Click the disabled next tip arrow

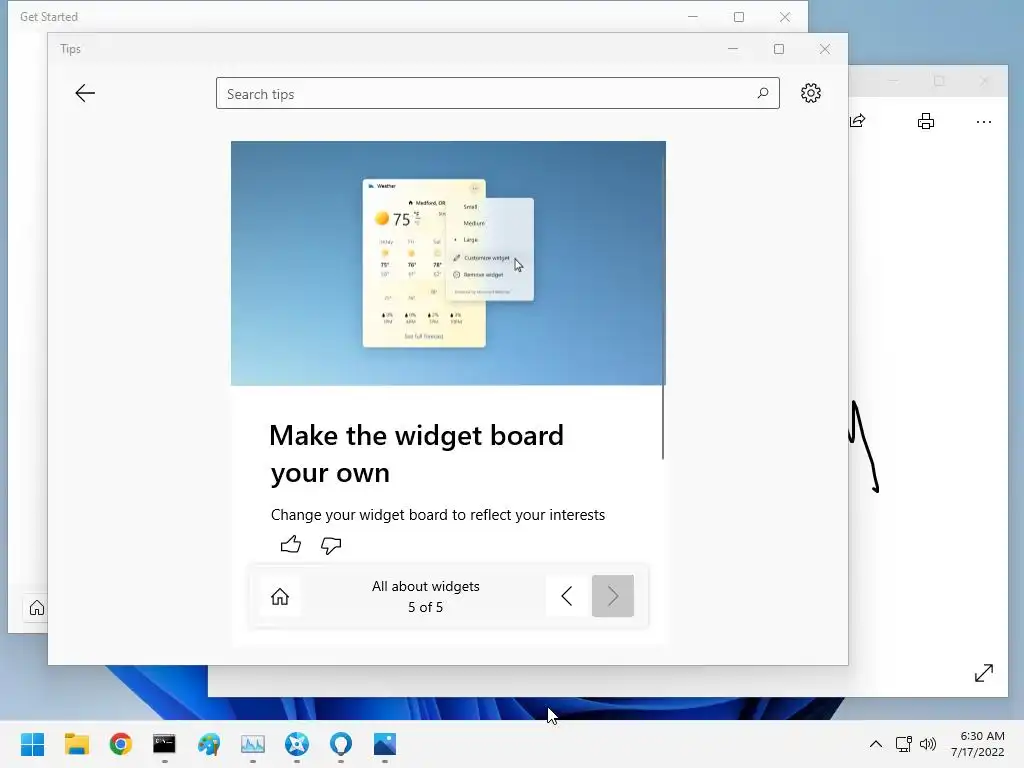tap(613, 596)
